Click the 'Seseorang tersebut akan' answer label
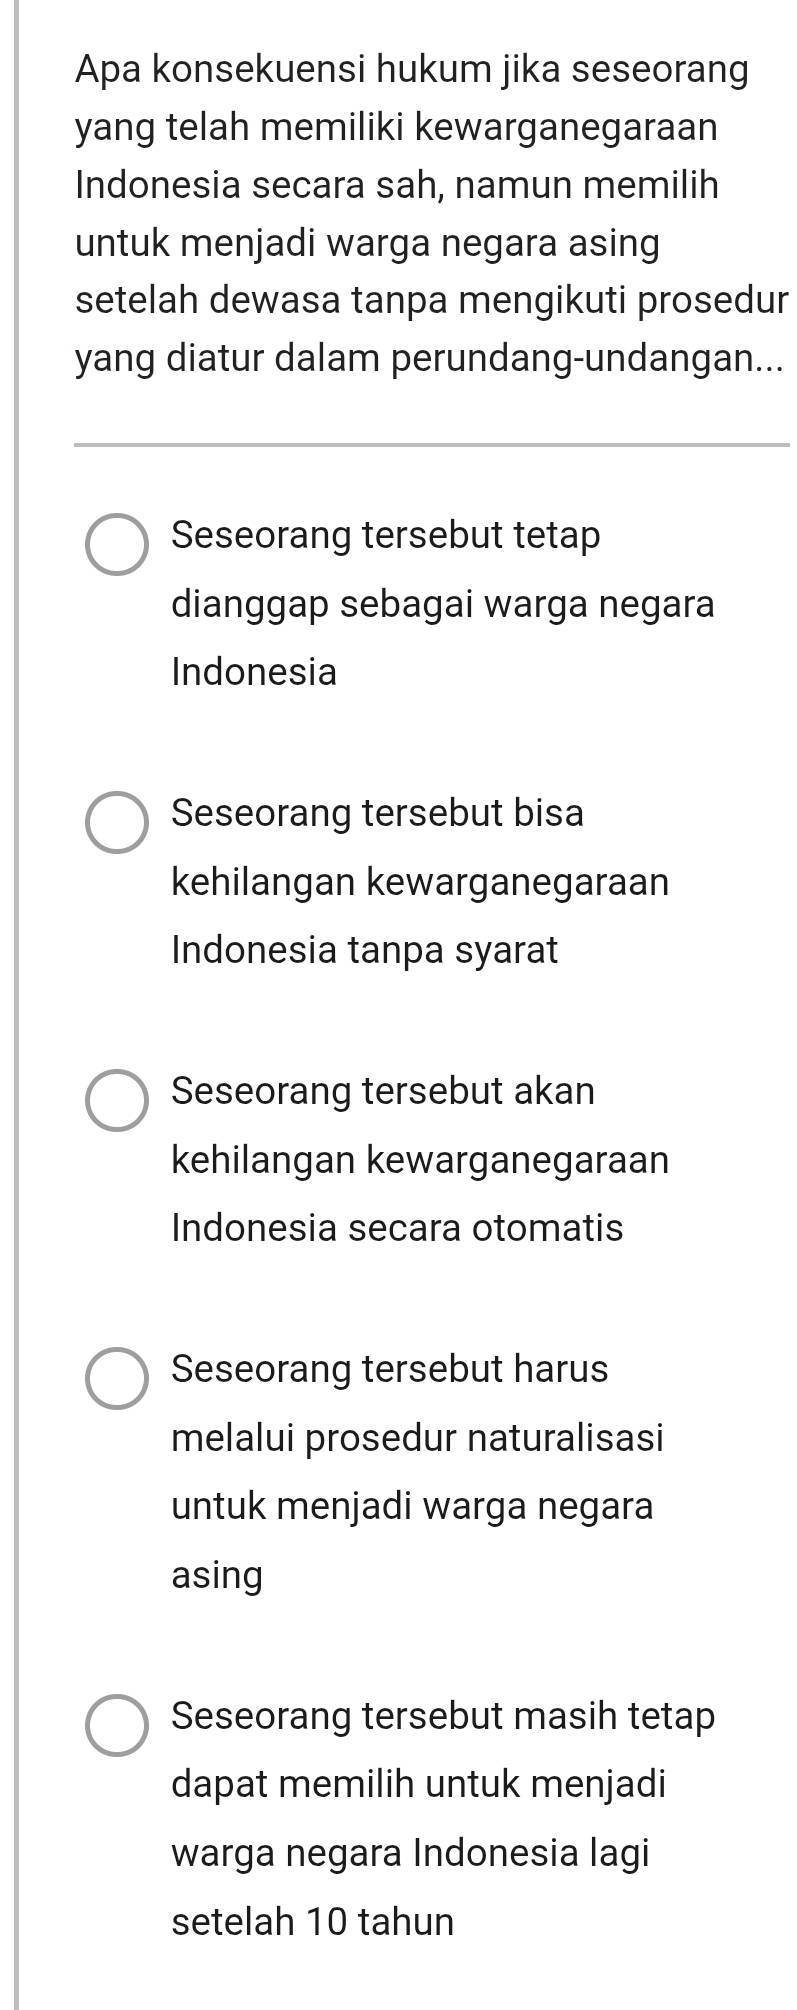 tap(383, 1091)
